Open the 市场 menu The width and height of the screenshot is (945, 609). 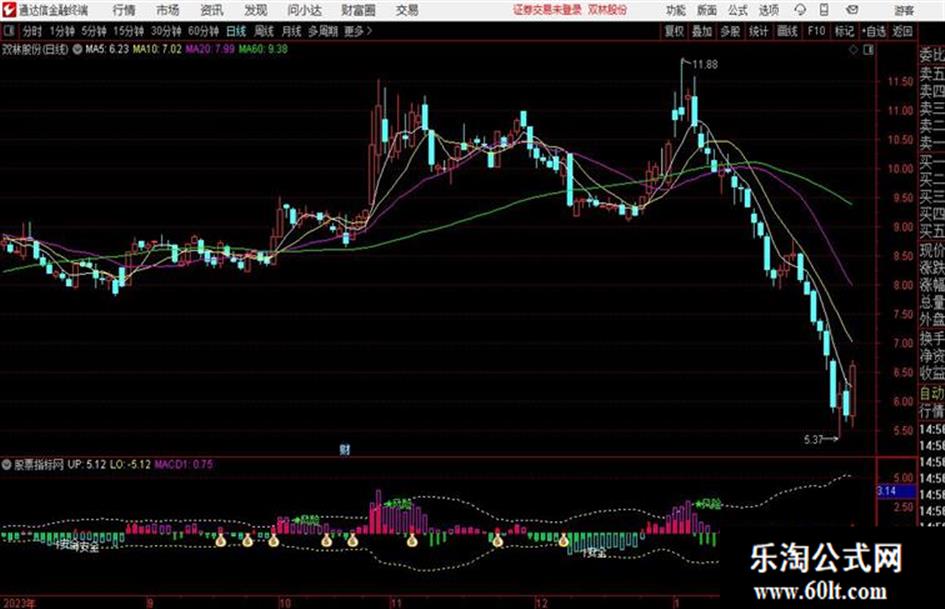tap(168, 10)
